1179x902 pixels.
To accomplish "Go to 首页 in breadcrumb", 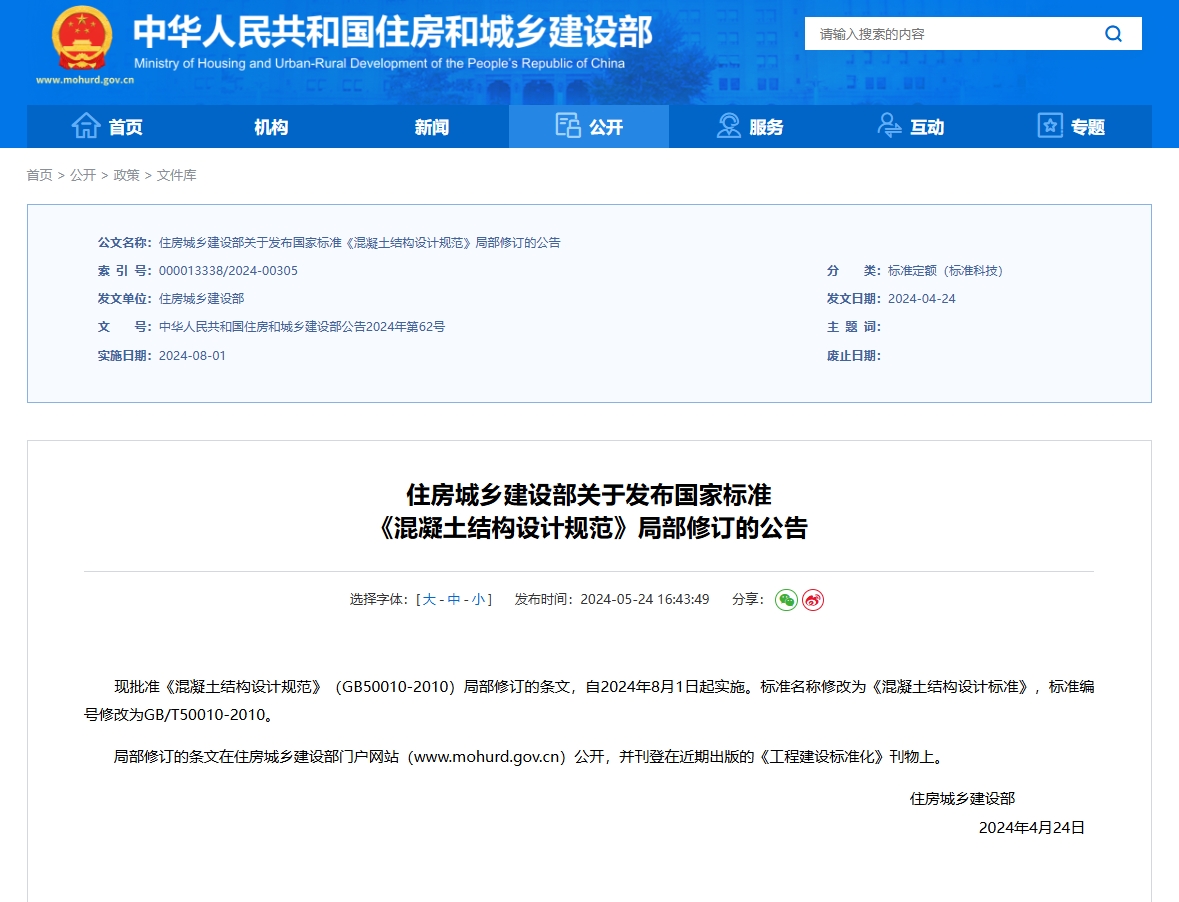I will pos(39,175).
